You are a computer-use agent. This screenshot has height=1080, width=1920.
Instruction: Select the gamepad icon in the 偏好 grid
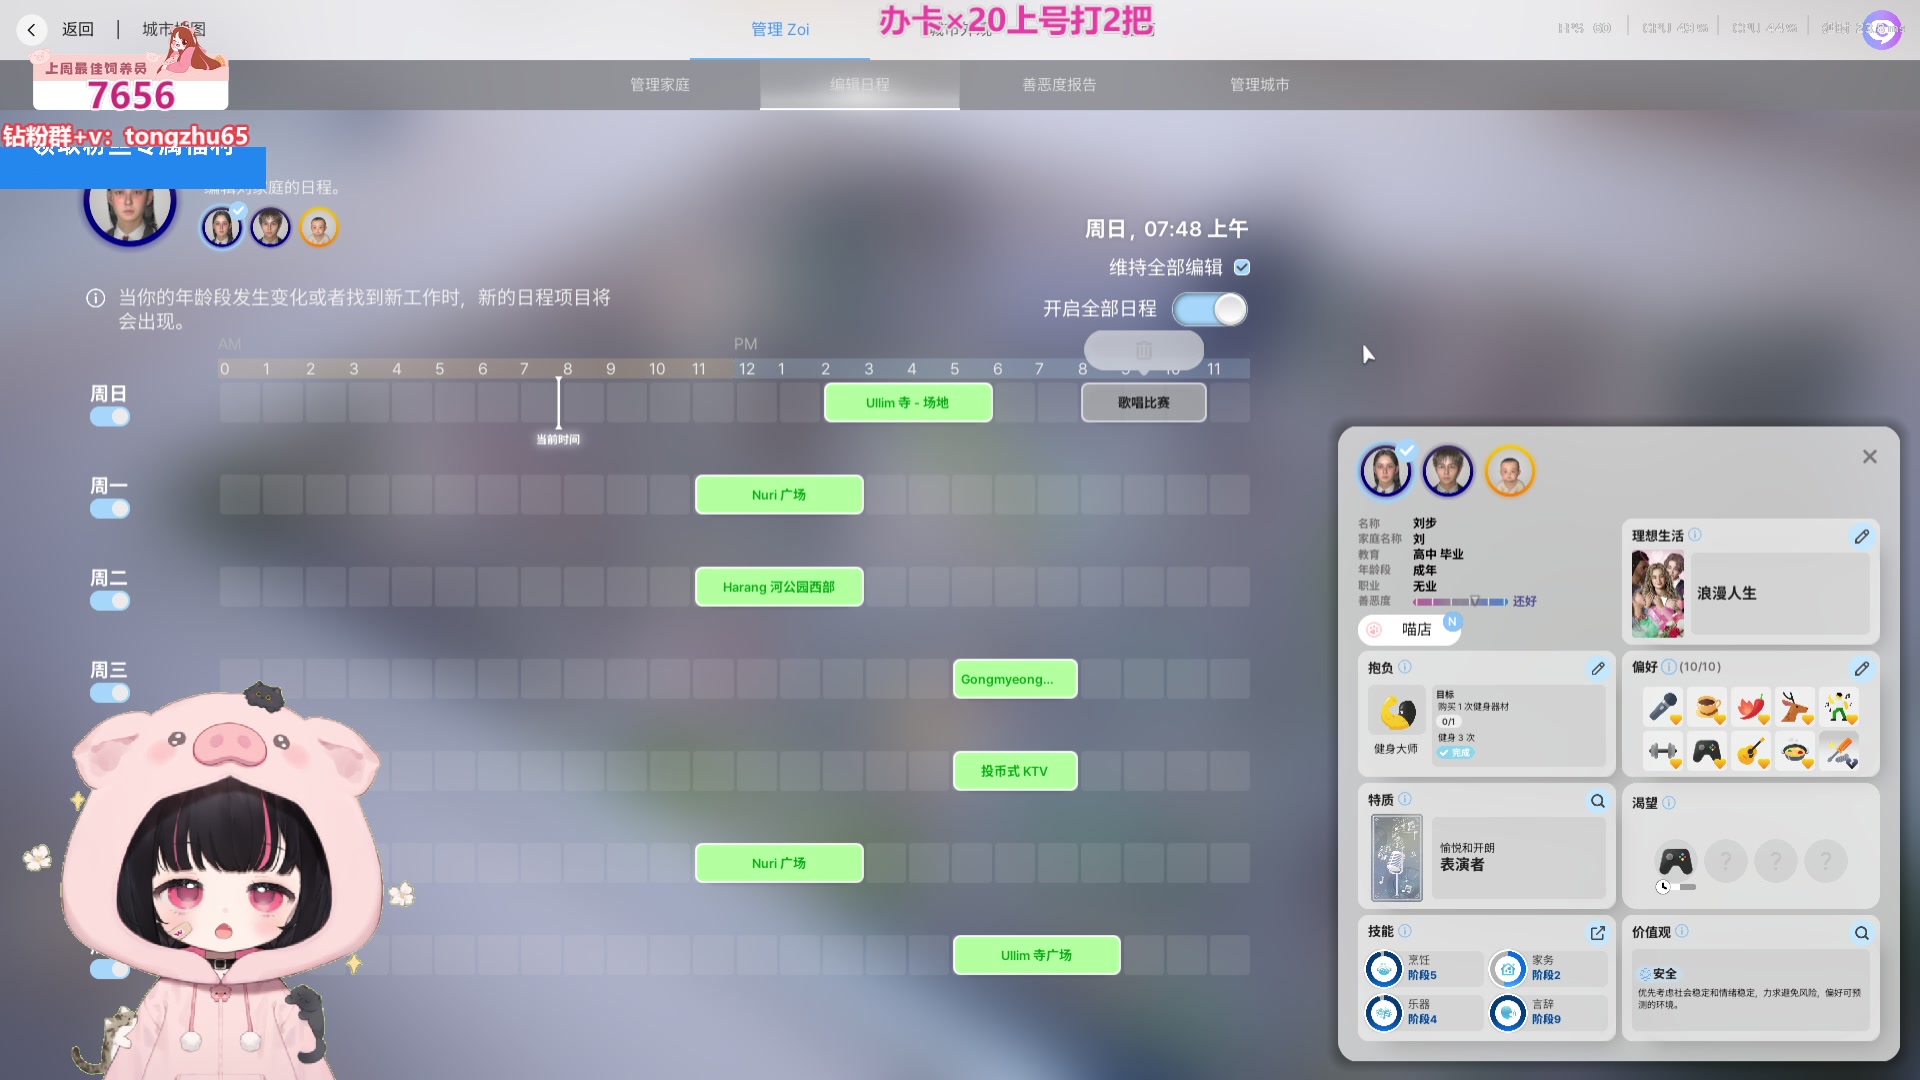(x=1708, y=751)
